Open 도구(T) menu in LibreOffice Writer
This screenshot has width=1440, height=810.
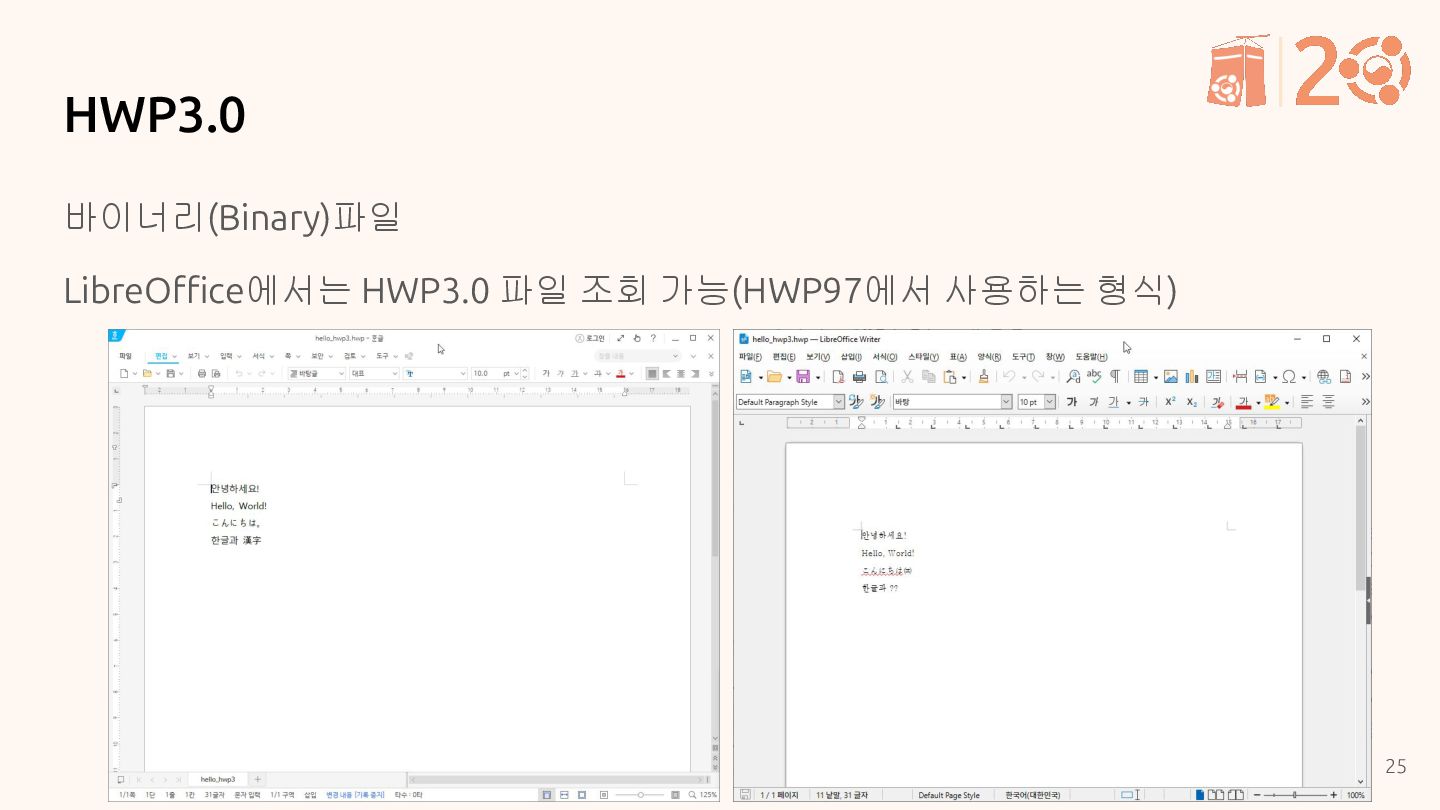click(1023, 357)
